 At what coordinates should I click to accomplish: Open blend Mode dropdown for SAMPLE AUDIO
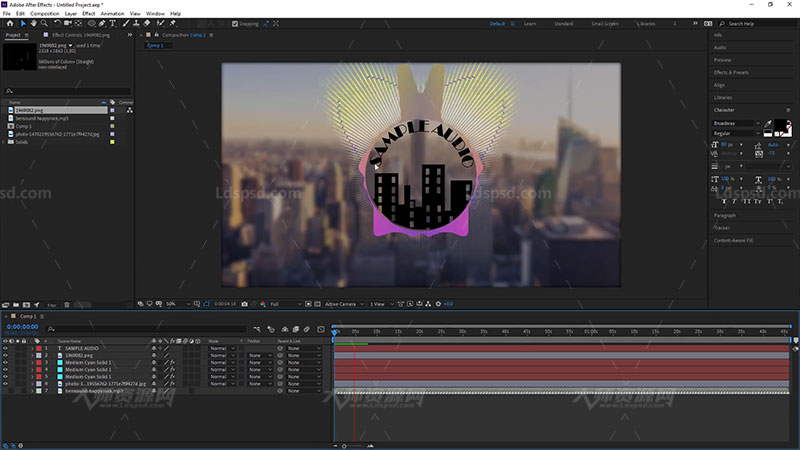coord(222,348)
